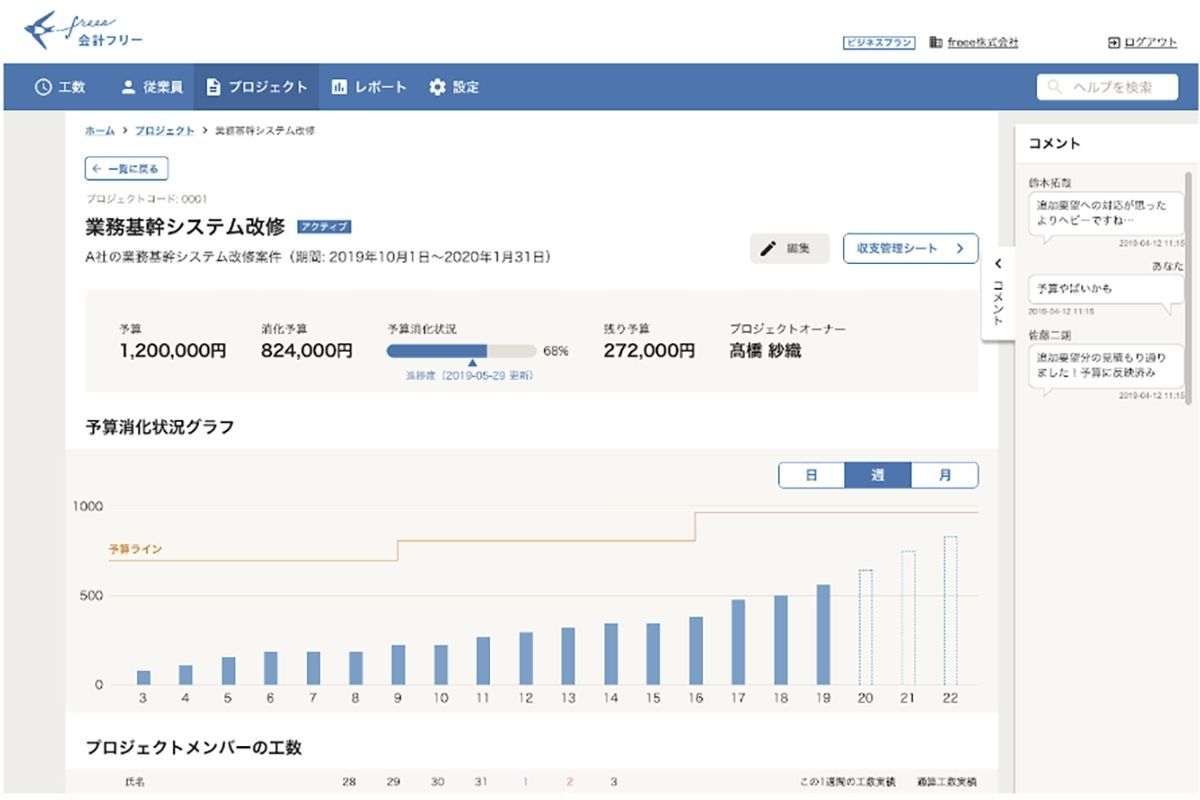This screenshot has width=1200, height=800.
Task: Click プロジェクト breadcrumb link
Action: (x=165, y=131)
